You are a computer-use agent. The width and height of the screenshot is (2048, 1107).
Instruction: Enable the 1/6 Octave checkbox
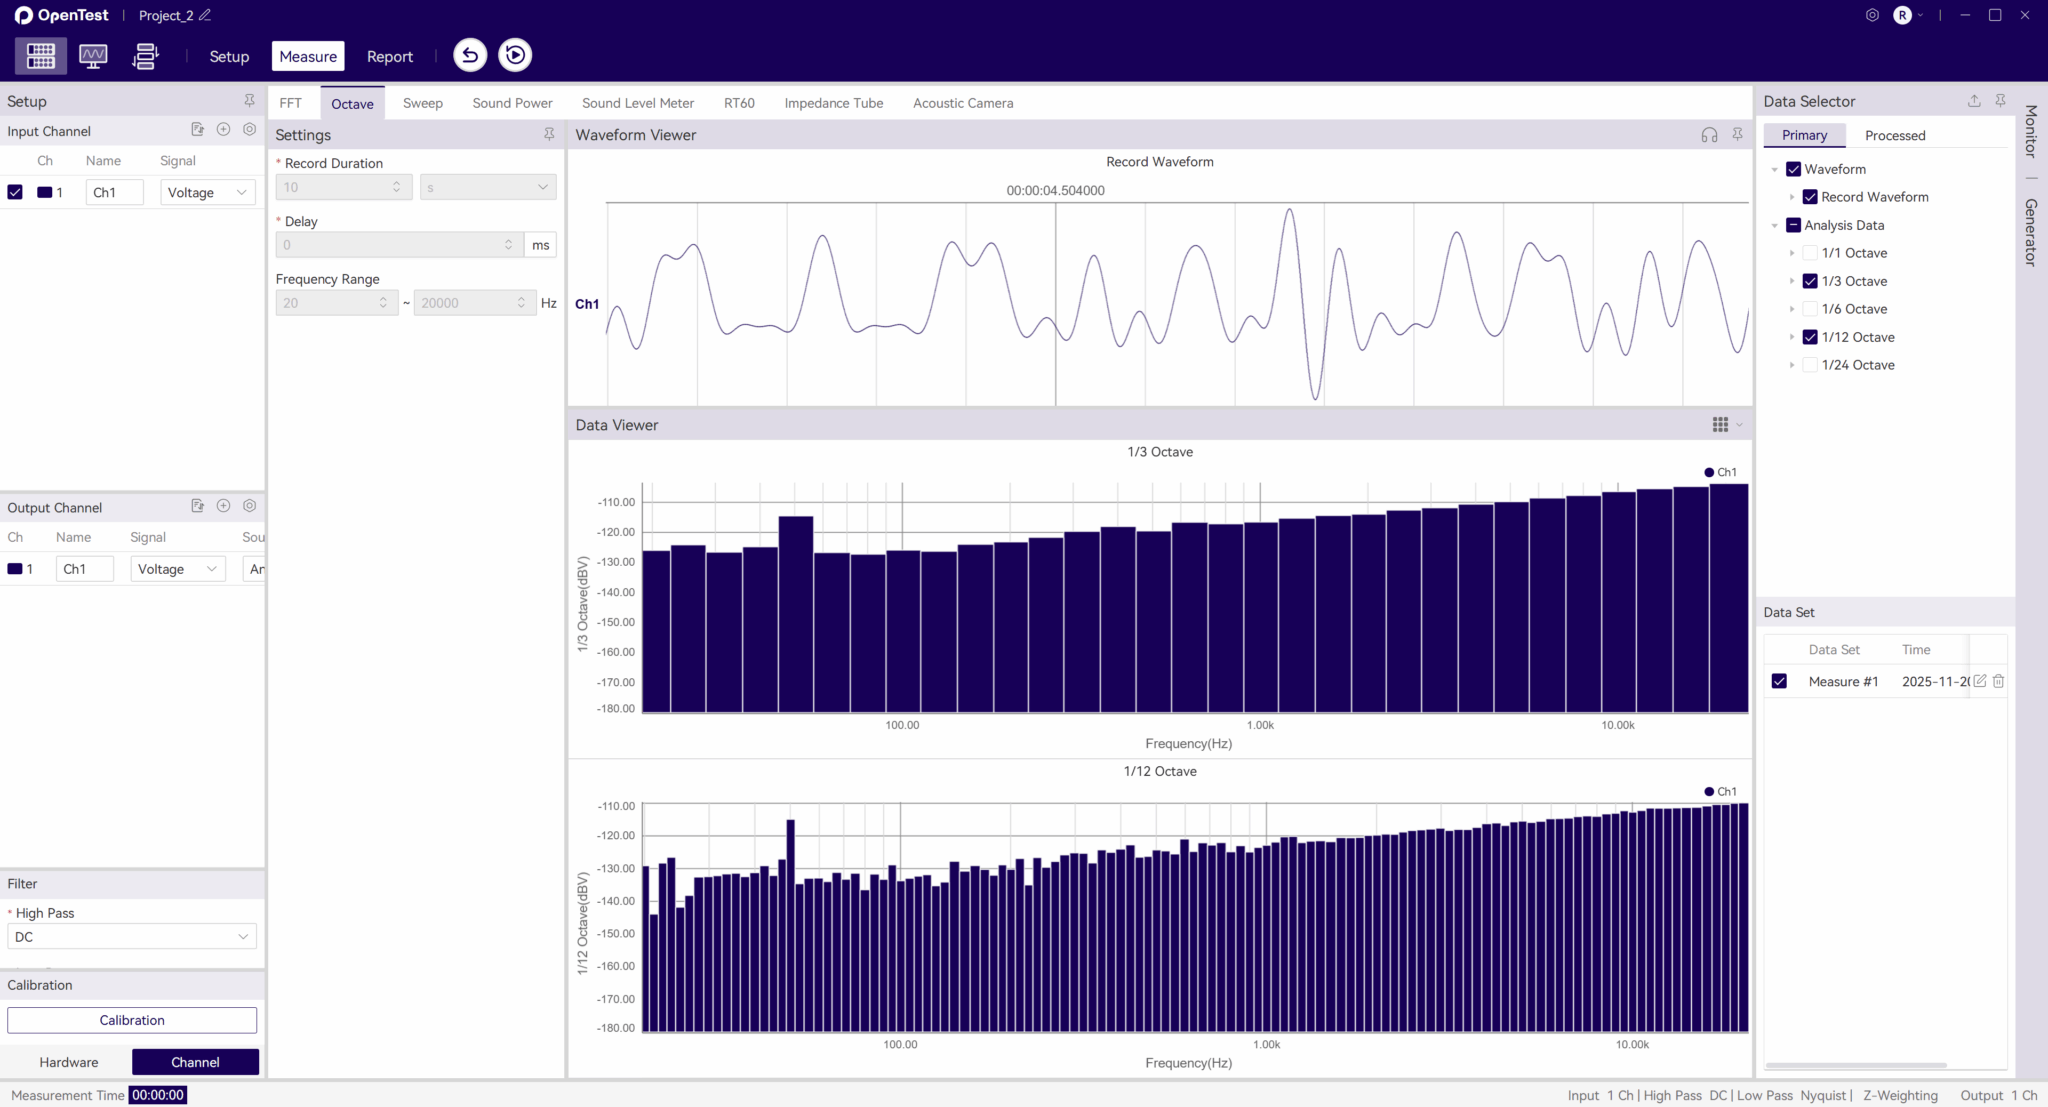(1810, 308)
